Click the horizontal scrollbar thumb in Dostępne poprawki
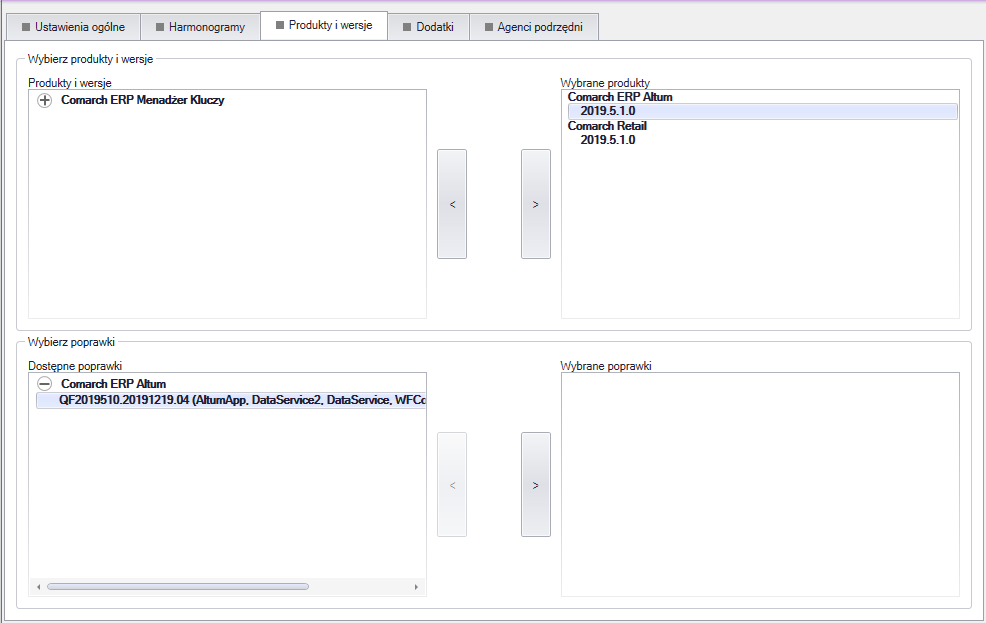 click(178, 587)
